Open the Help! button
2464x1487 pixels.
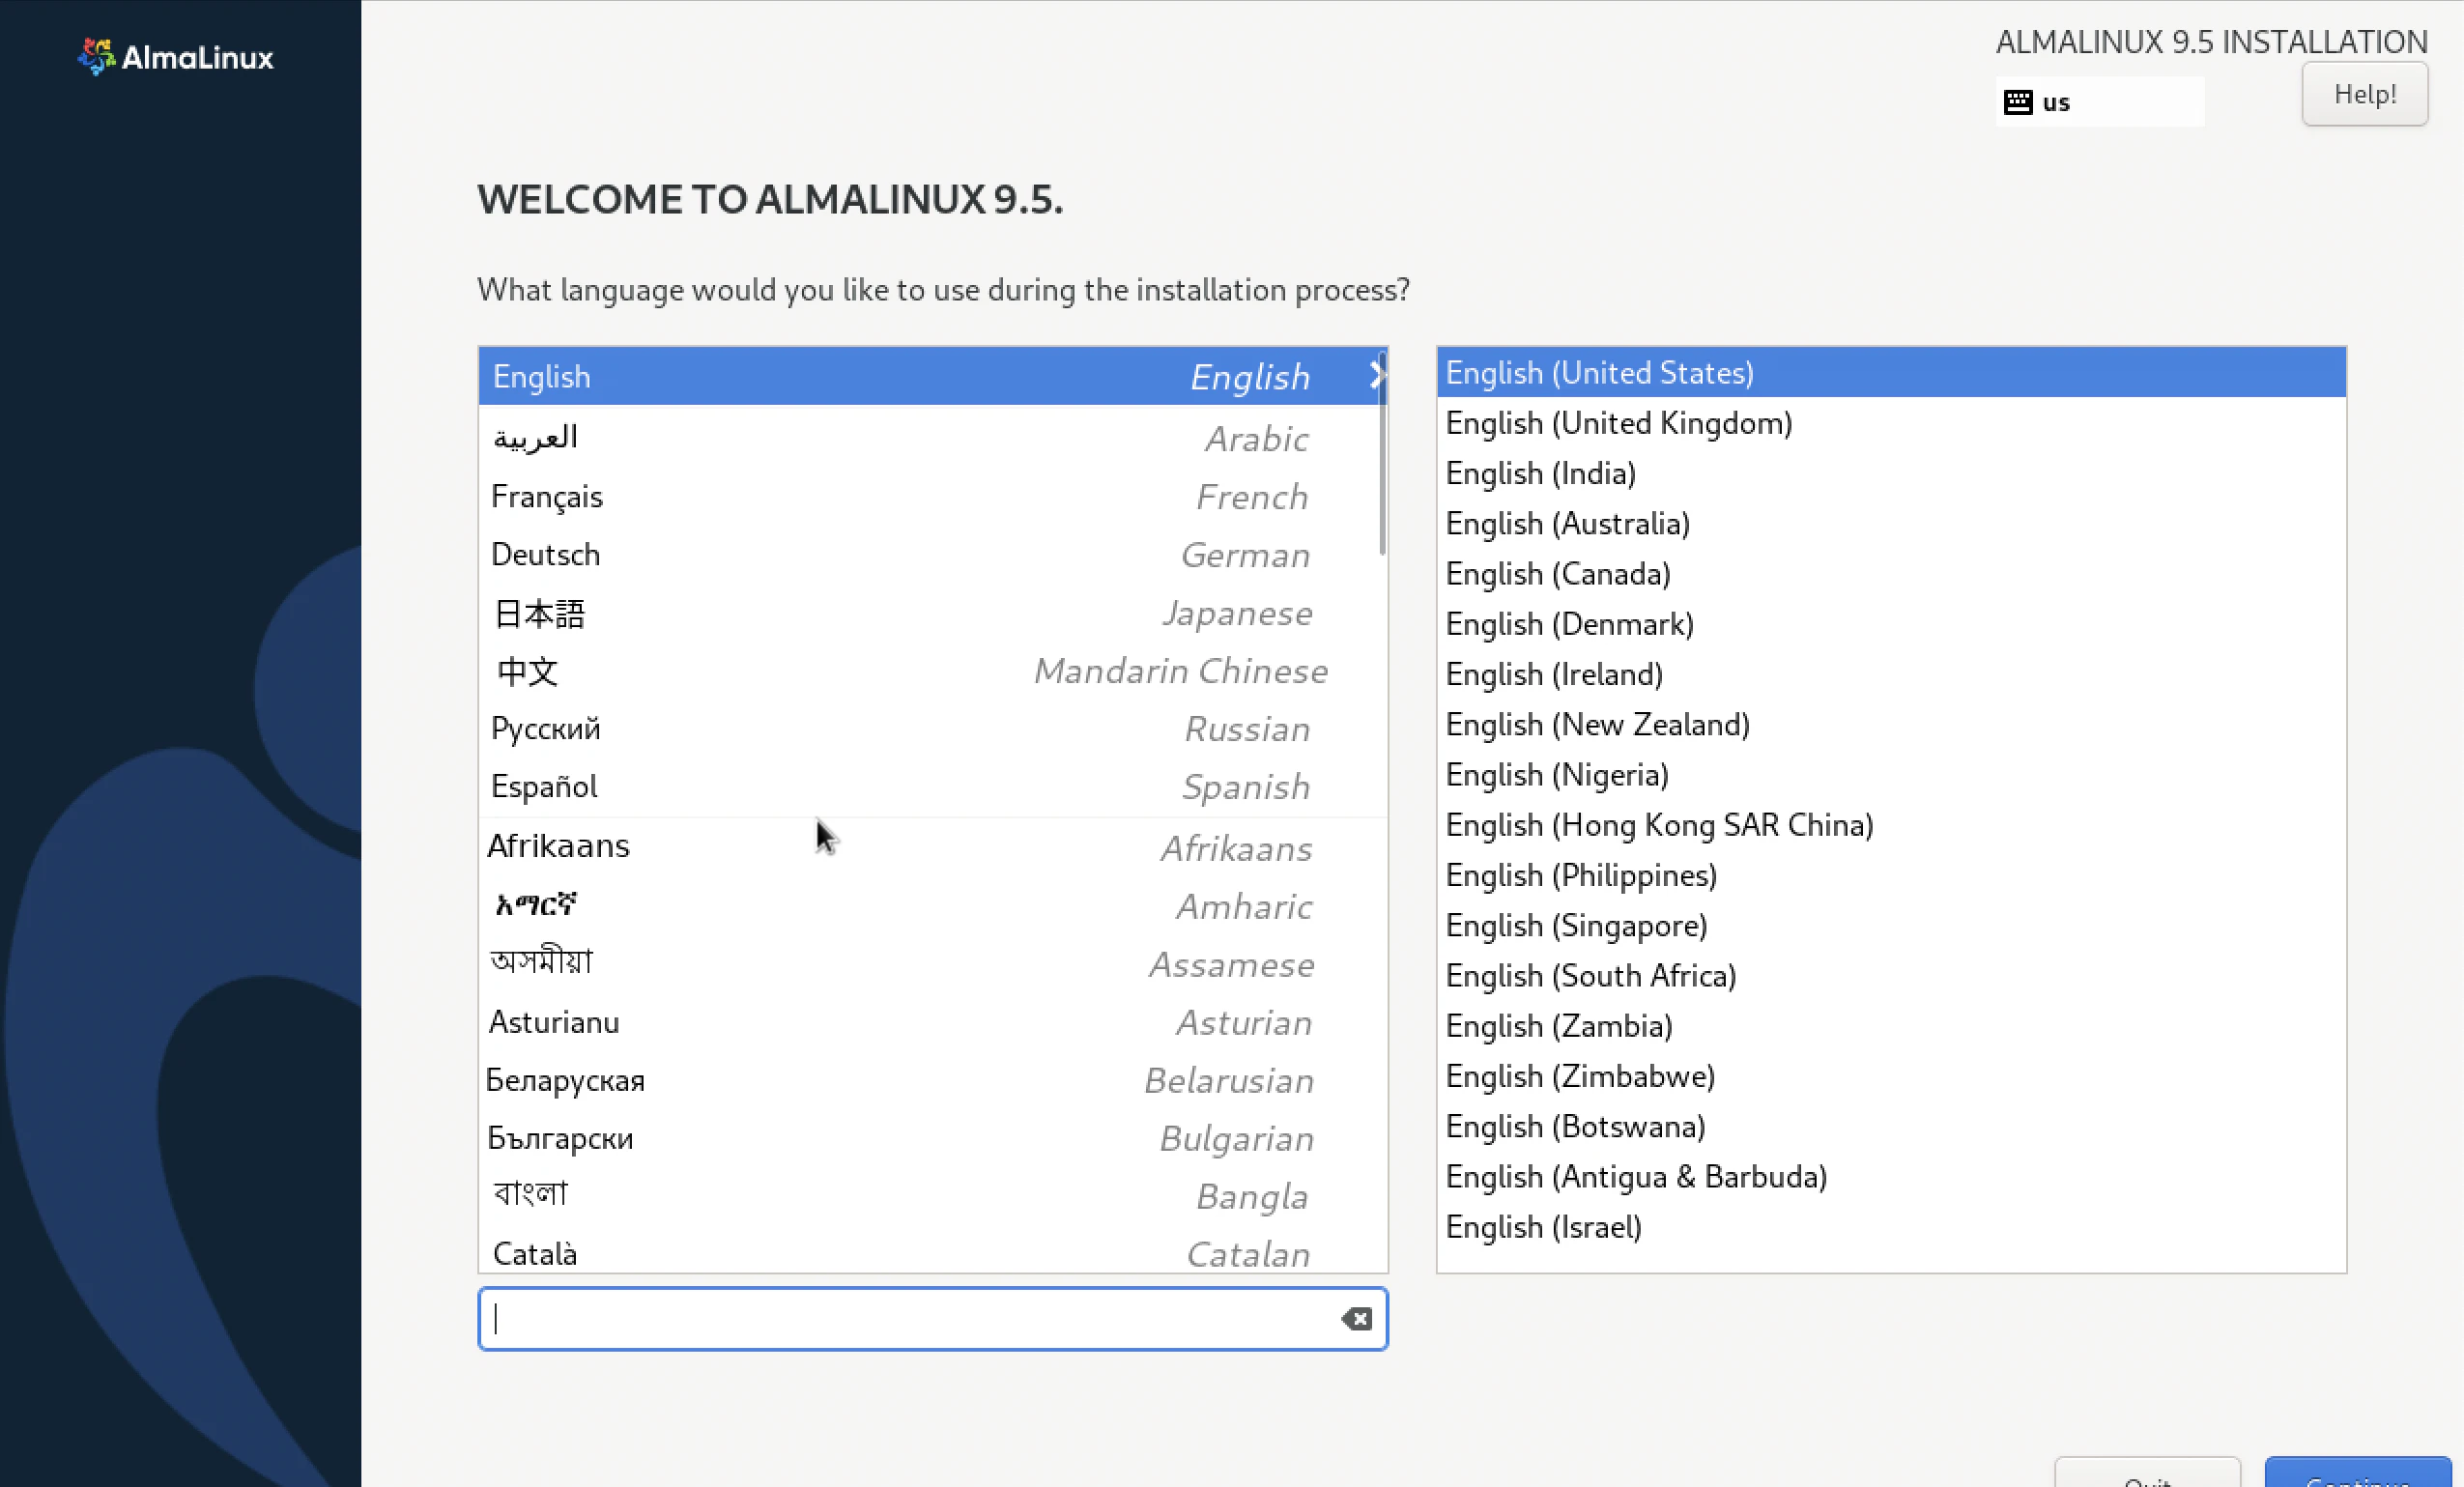tap(2364, 94)
